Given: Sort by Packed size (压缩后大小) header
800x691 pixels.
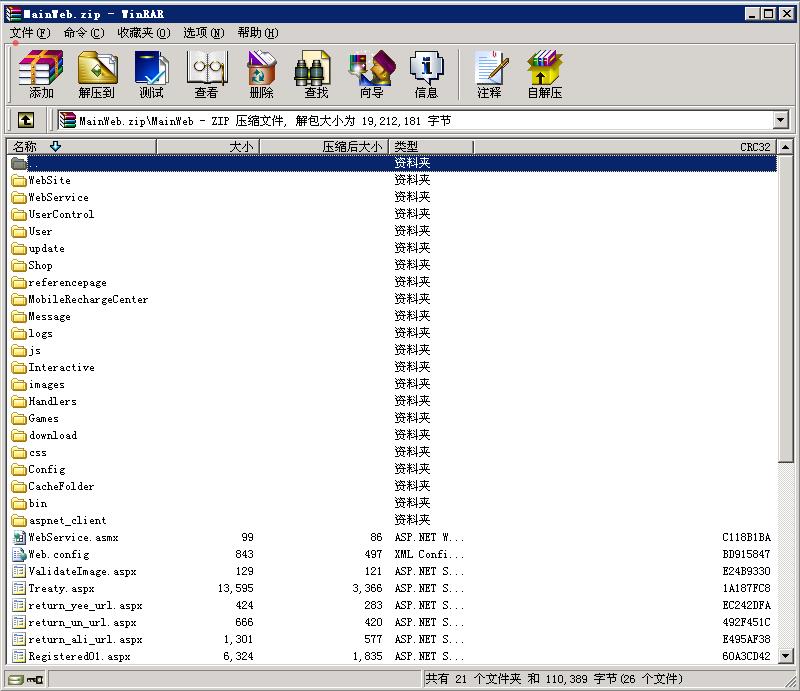Looking at the screenshot, I should 324,147.
